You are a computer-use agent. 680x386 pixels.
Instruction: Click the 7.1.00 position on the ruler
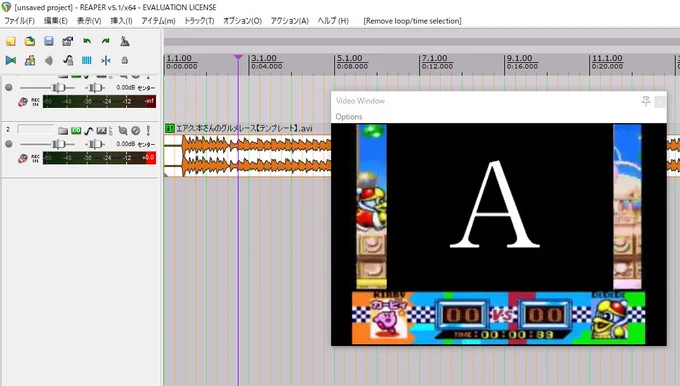tap(435, 58)
